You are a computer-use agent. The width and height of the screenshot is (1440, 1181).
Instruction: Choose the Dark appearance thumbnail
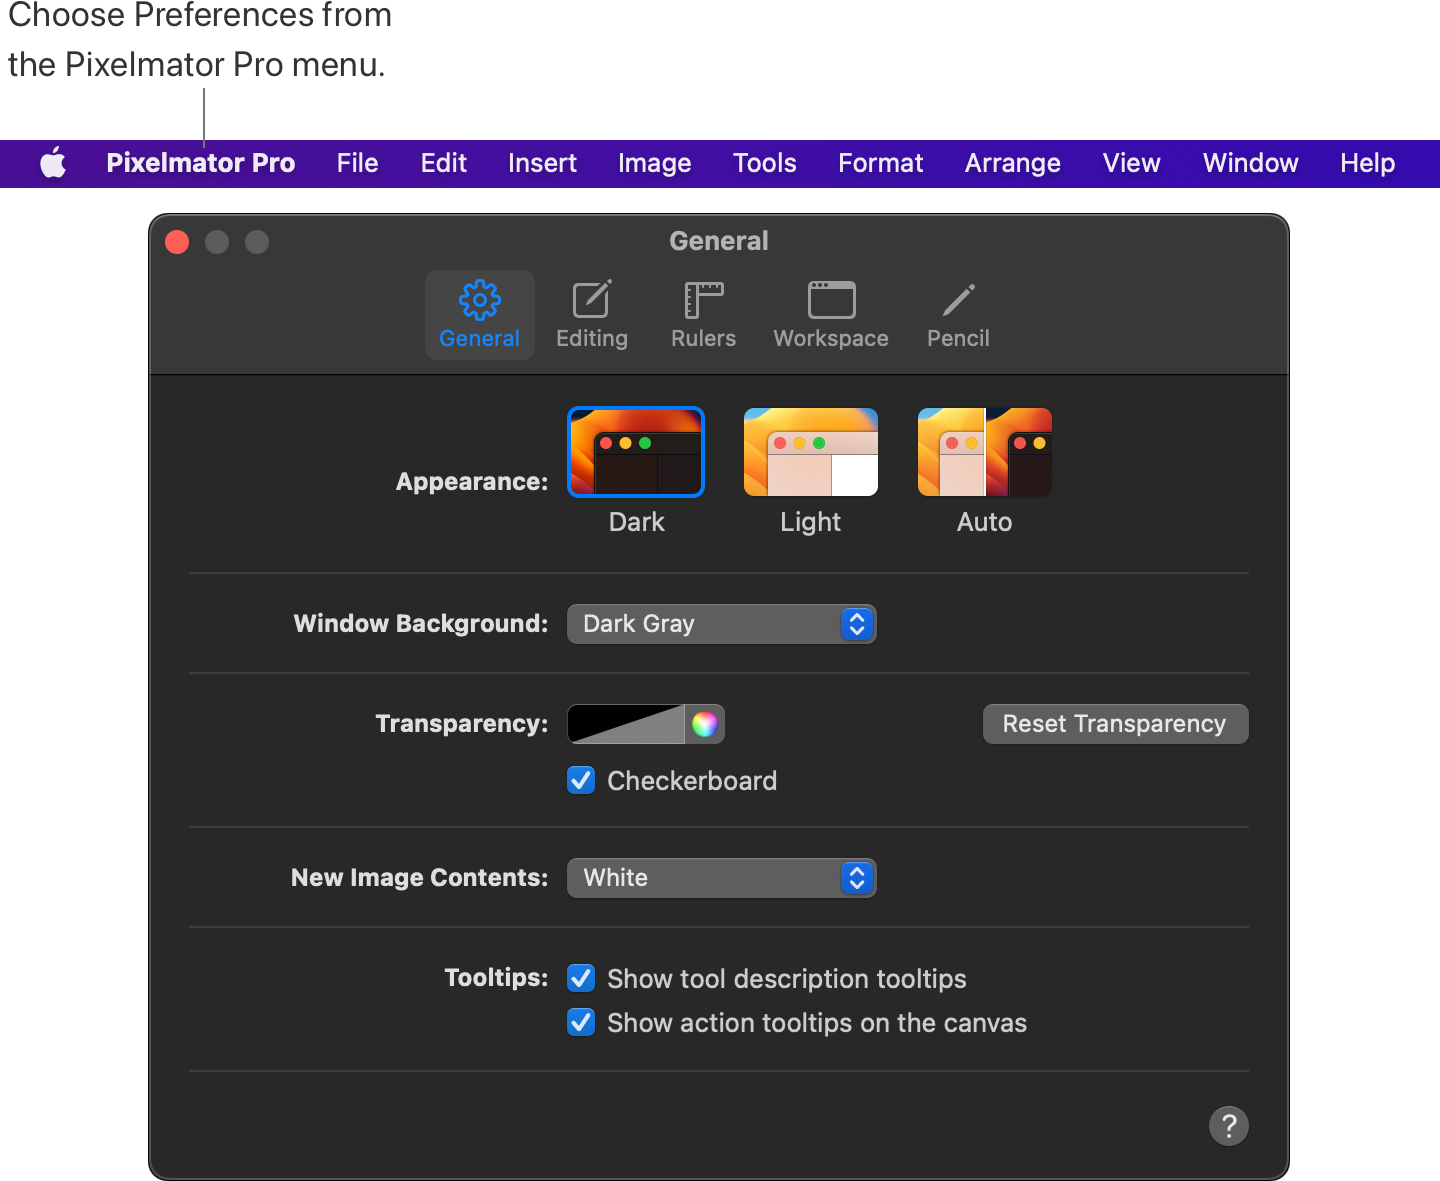636,452
